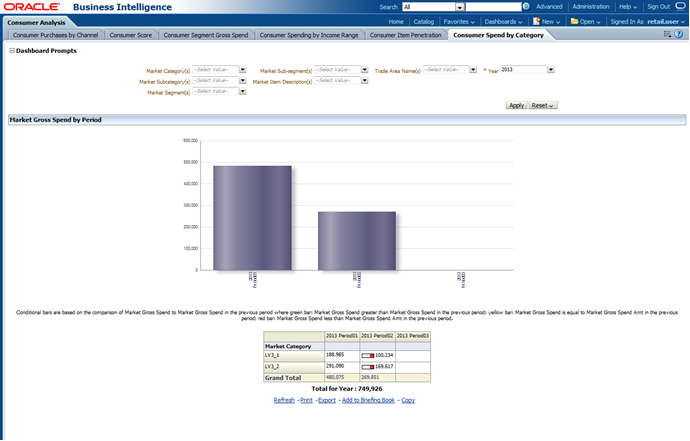Switch to Consumer Spending by Income Range tab
Viewport: 690px width, 441px height.
tap(309, 35)
